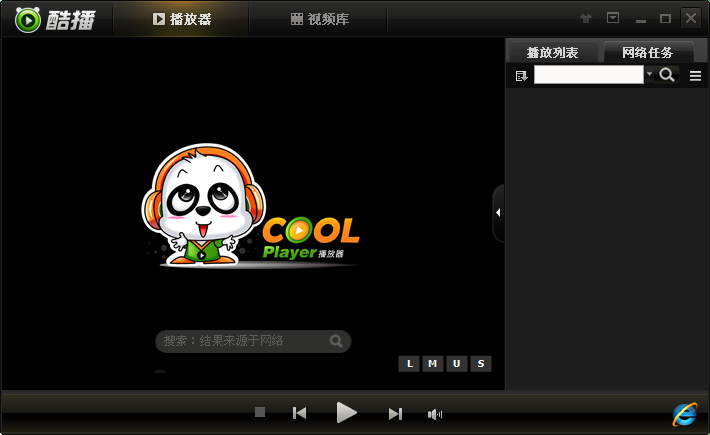The image size is (710, 435).
Task: Open the playlist hamburger menu
Action: [x=696, y=76]
